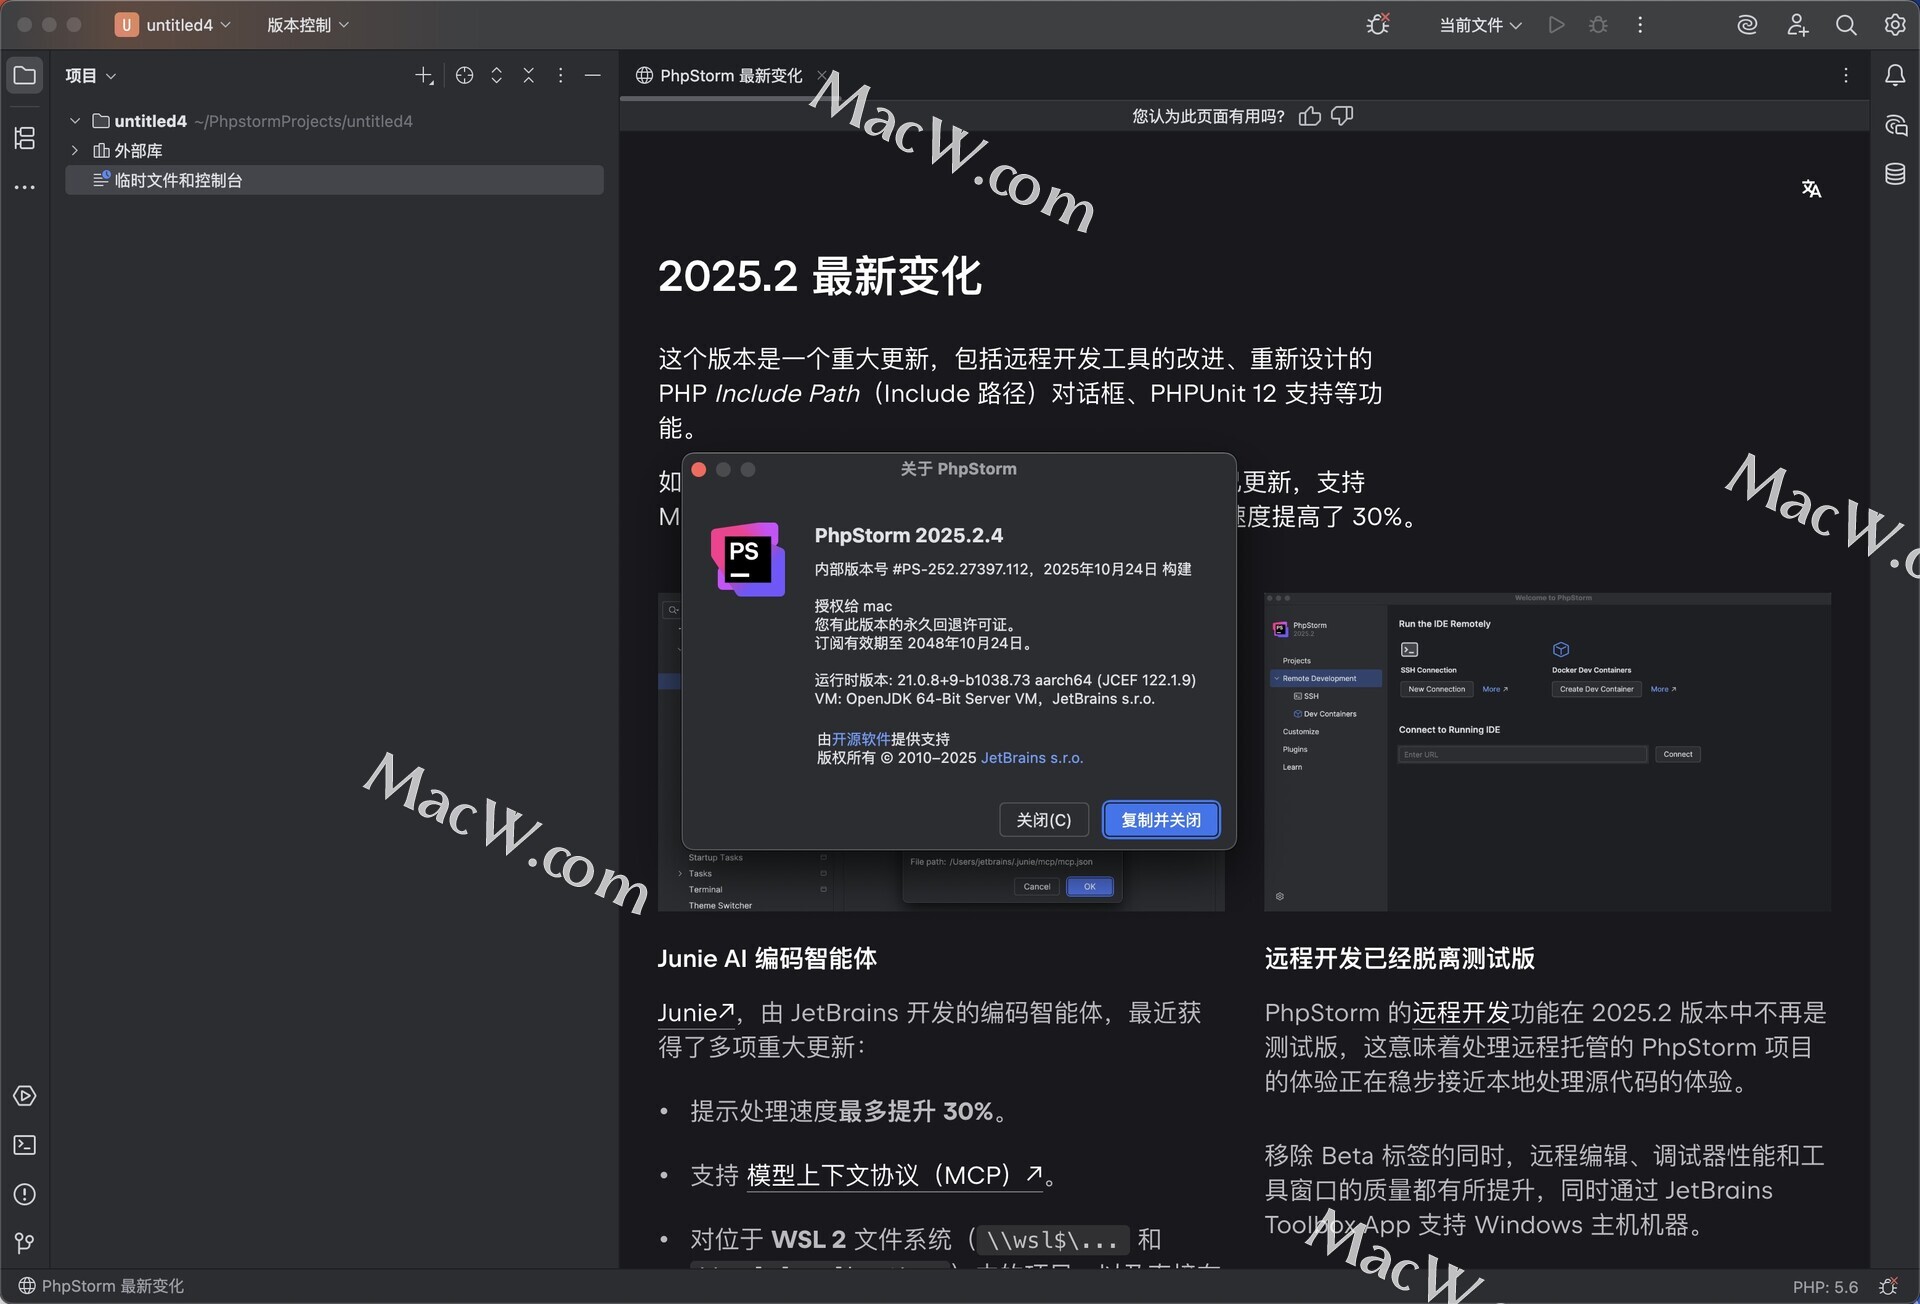Open the Database tool window

pos(1895,174)
